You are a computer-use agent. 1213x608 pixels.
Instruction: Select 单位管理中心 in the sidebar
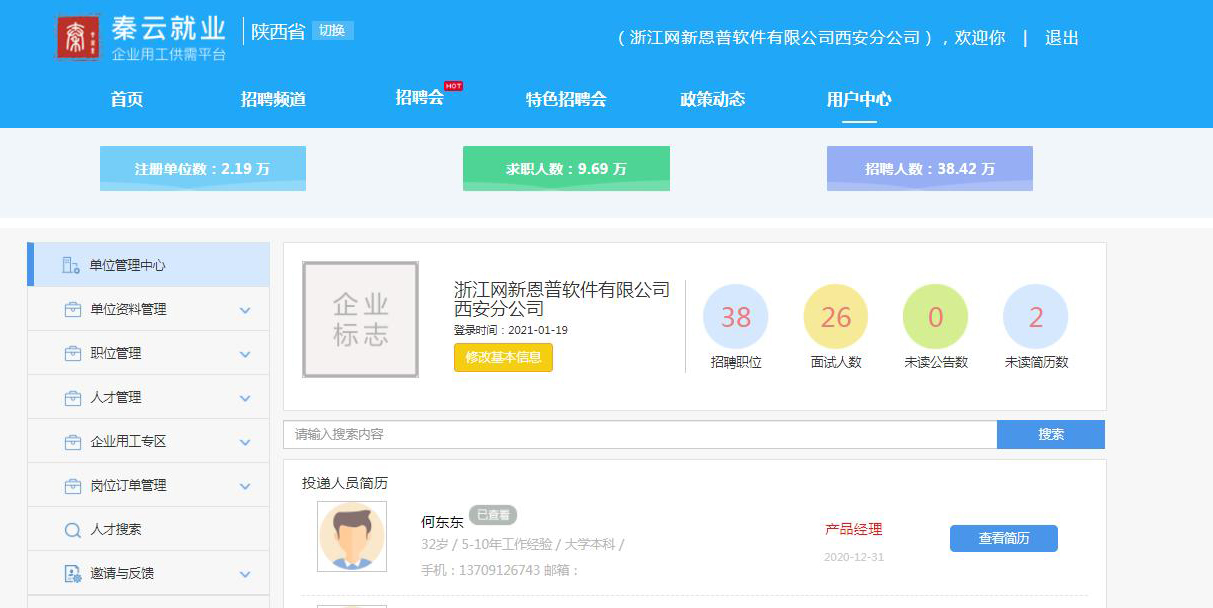tap(148, 265)
